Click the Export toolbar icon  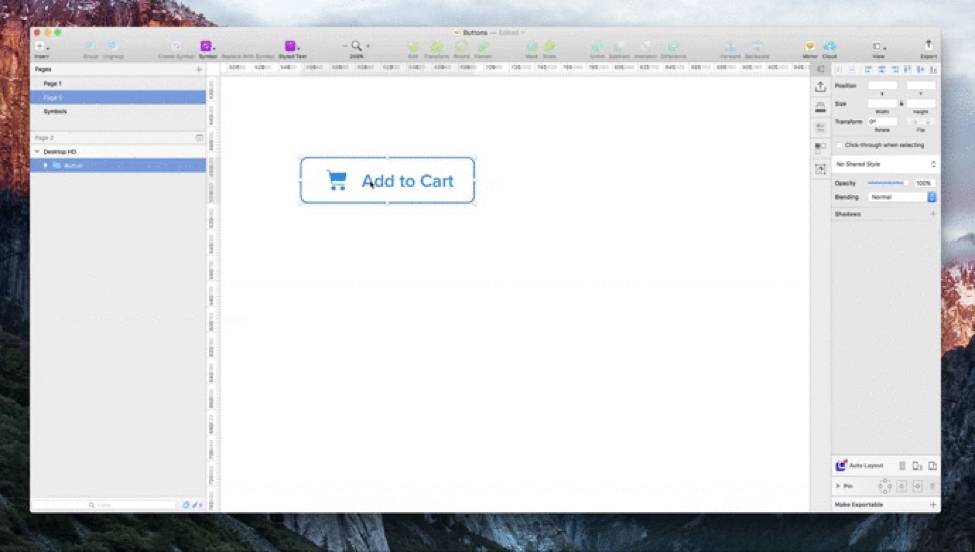point(928,45)
